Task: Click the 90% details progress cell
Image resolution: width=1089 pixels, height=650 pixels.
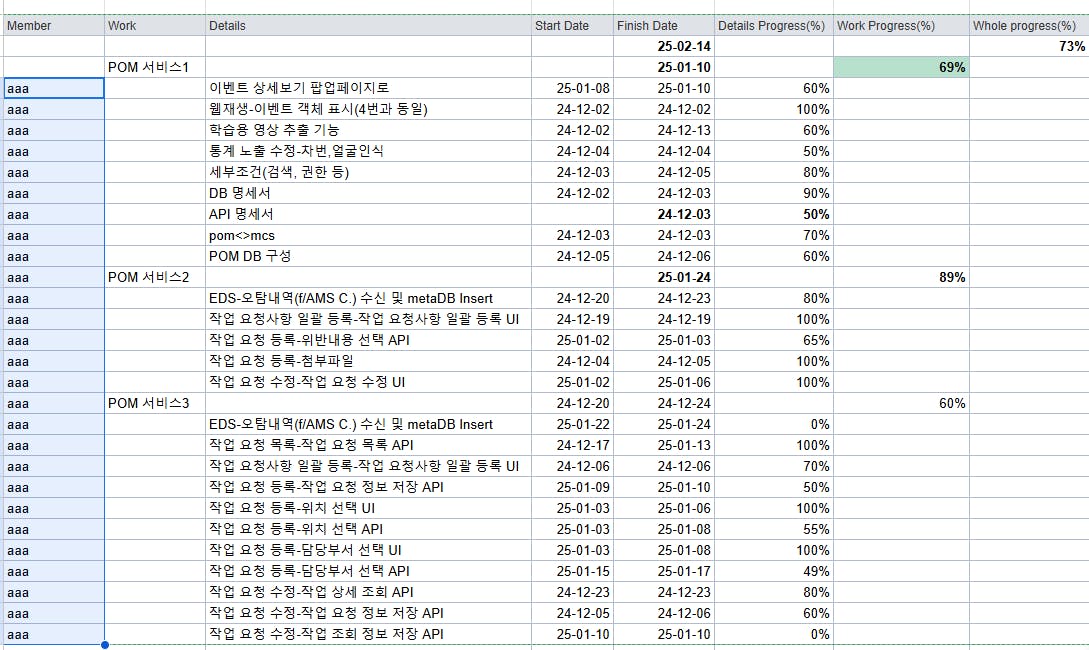Action: tap(774, 193)
